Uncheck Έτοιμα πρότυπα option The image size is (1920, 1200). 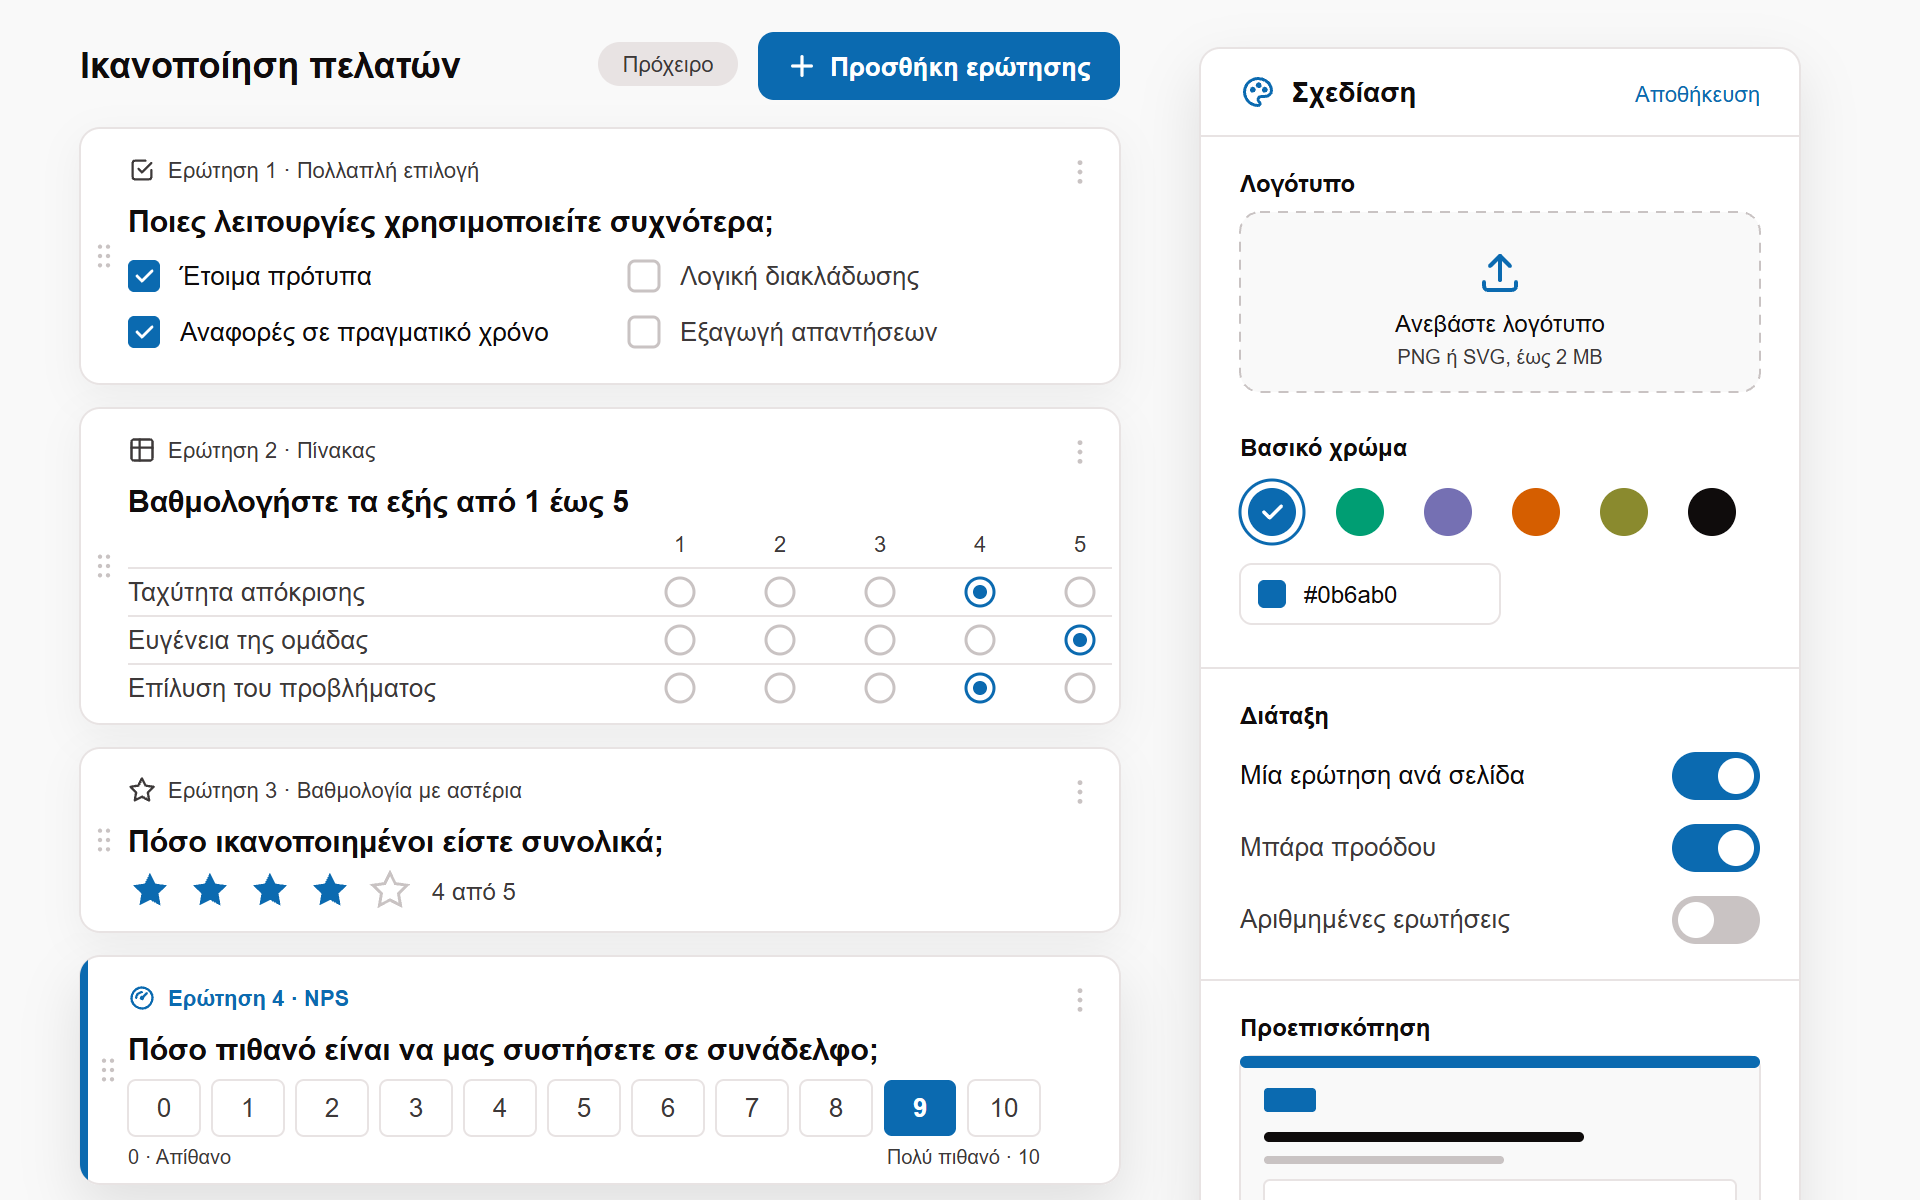tap(144, 276)
